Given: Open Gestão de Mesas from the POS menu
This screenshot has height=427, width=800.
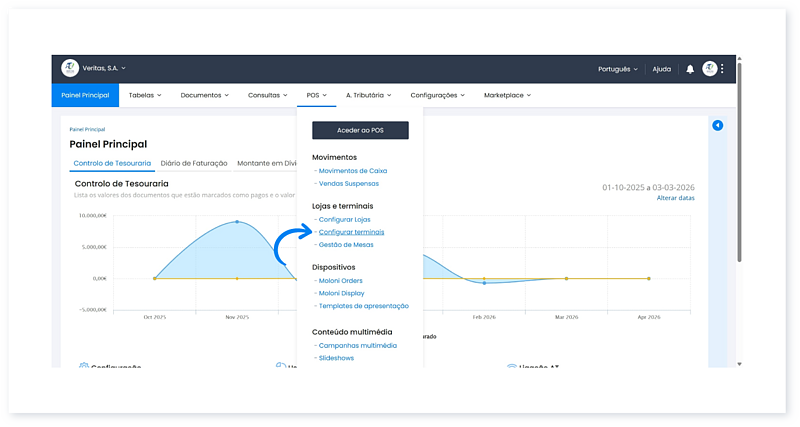Looking at the screenshot, I should pos(348,244).
